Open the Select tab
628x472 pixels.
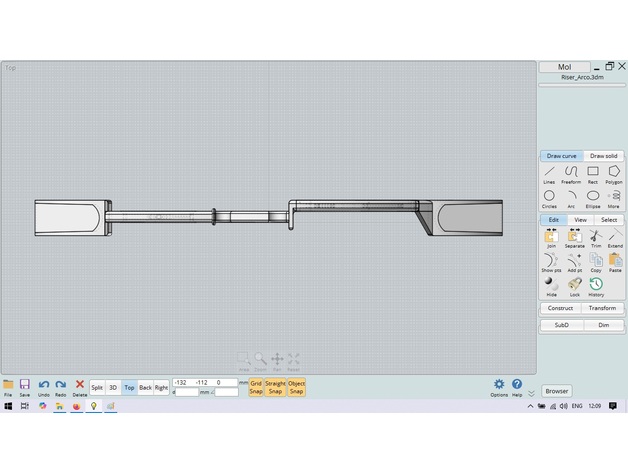tap(609, 220)
